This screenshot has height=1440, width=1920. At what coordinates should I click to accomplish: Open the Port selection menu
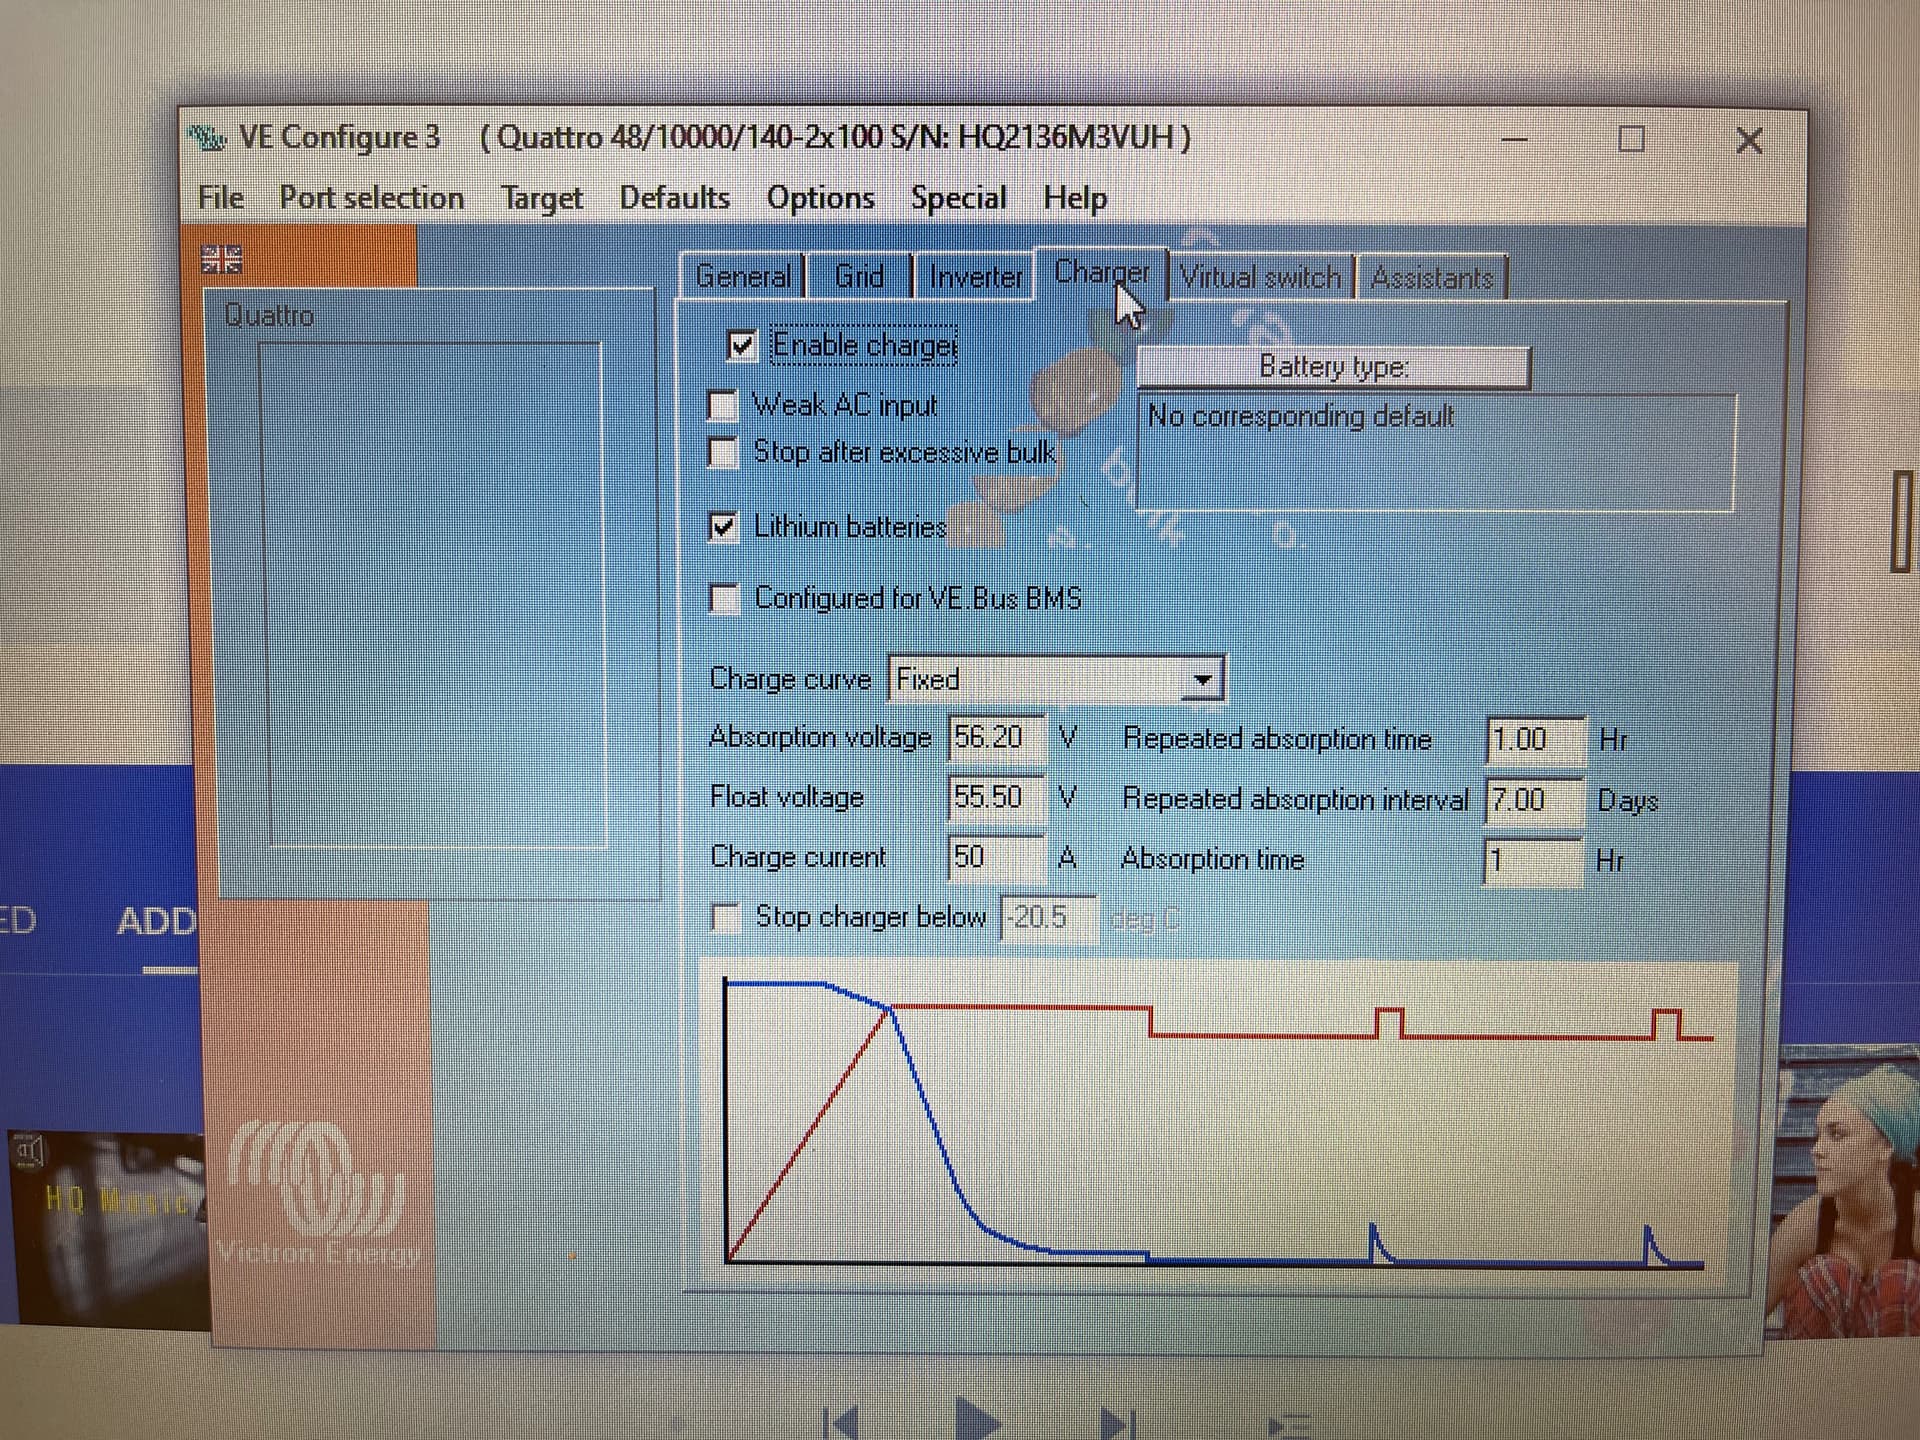[x=371, y=198]
